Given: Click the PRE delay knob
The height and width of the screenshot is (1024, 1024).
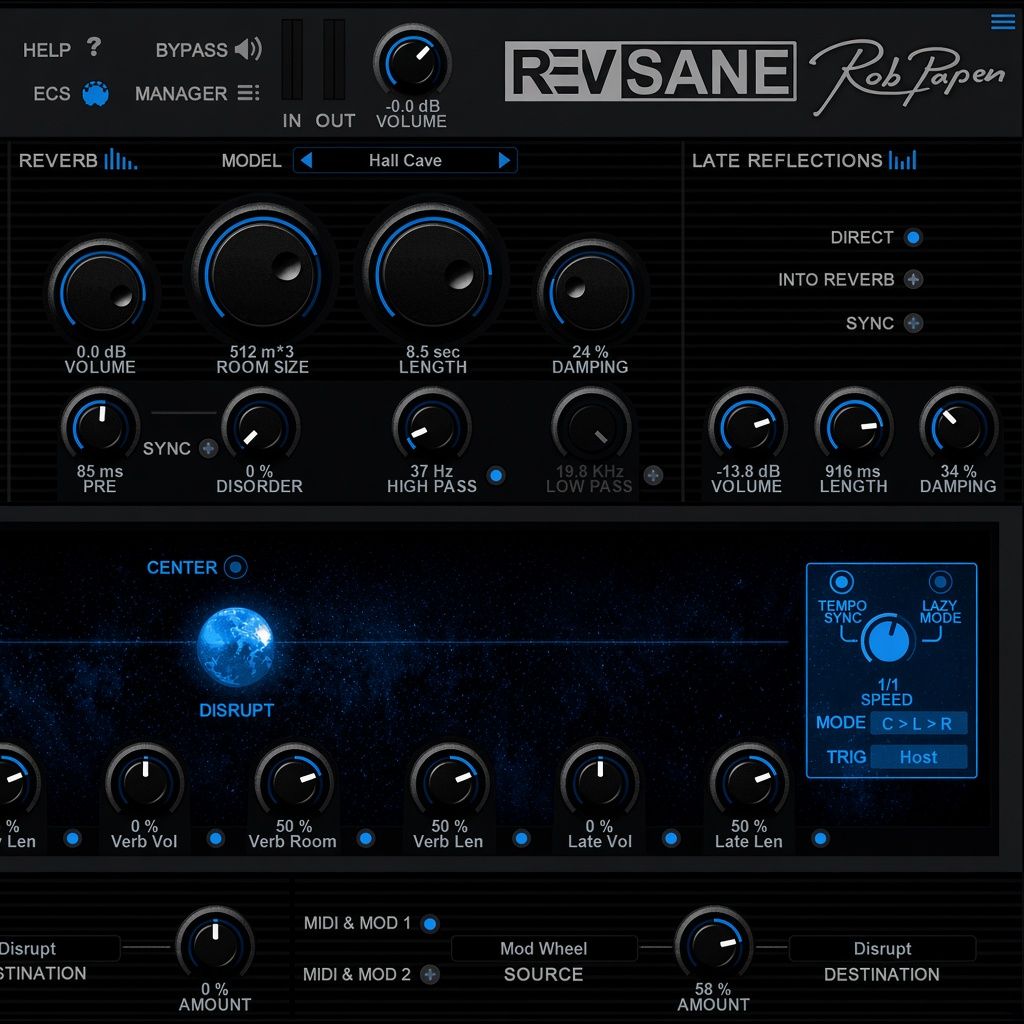Looking at the screenshot, I should (100, 427).
